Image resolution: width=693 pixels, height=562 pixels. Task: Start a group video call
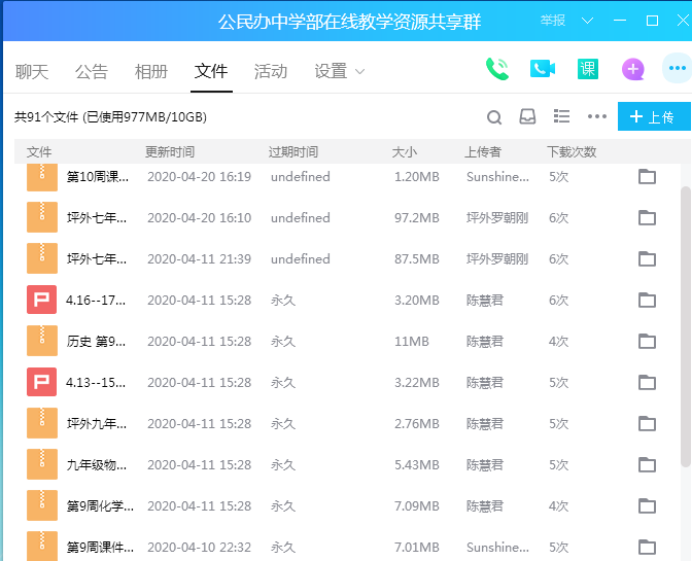[543, 69]
